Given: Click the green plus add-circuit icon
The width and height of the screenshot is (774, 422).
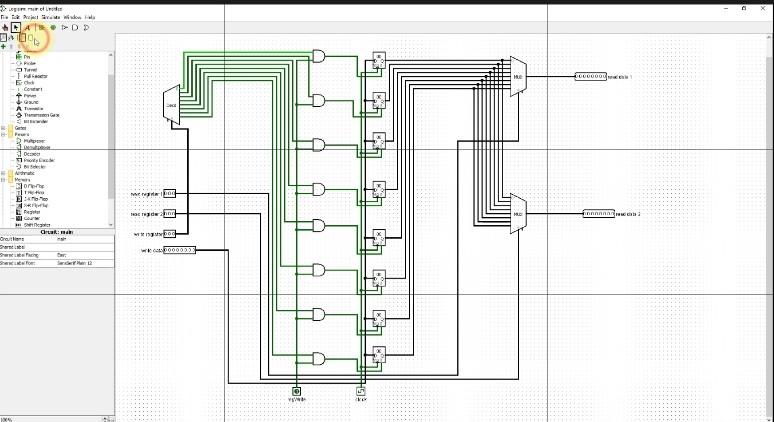Looking at the screenshot, I should tap(3, 46).
